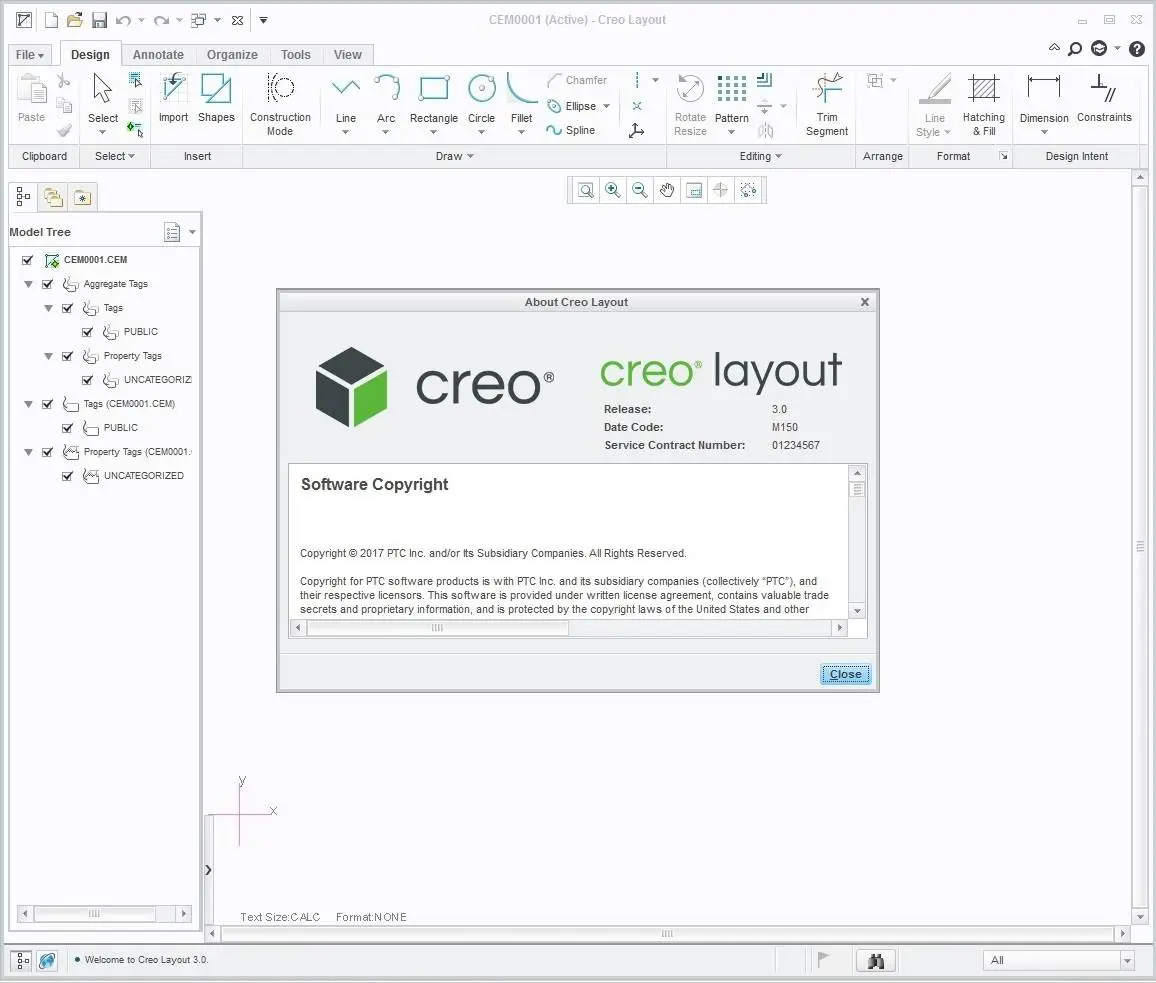Switch to the Design tab
The height and width of the screenshot is (983, 1156).
click(x=90, y=55)
